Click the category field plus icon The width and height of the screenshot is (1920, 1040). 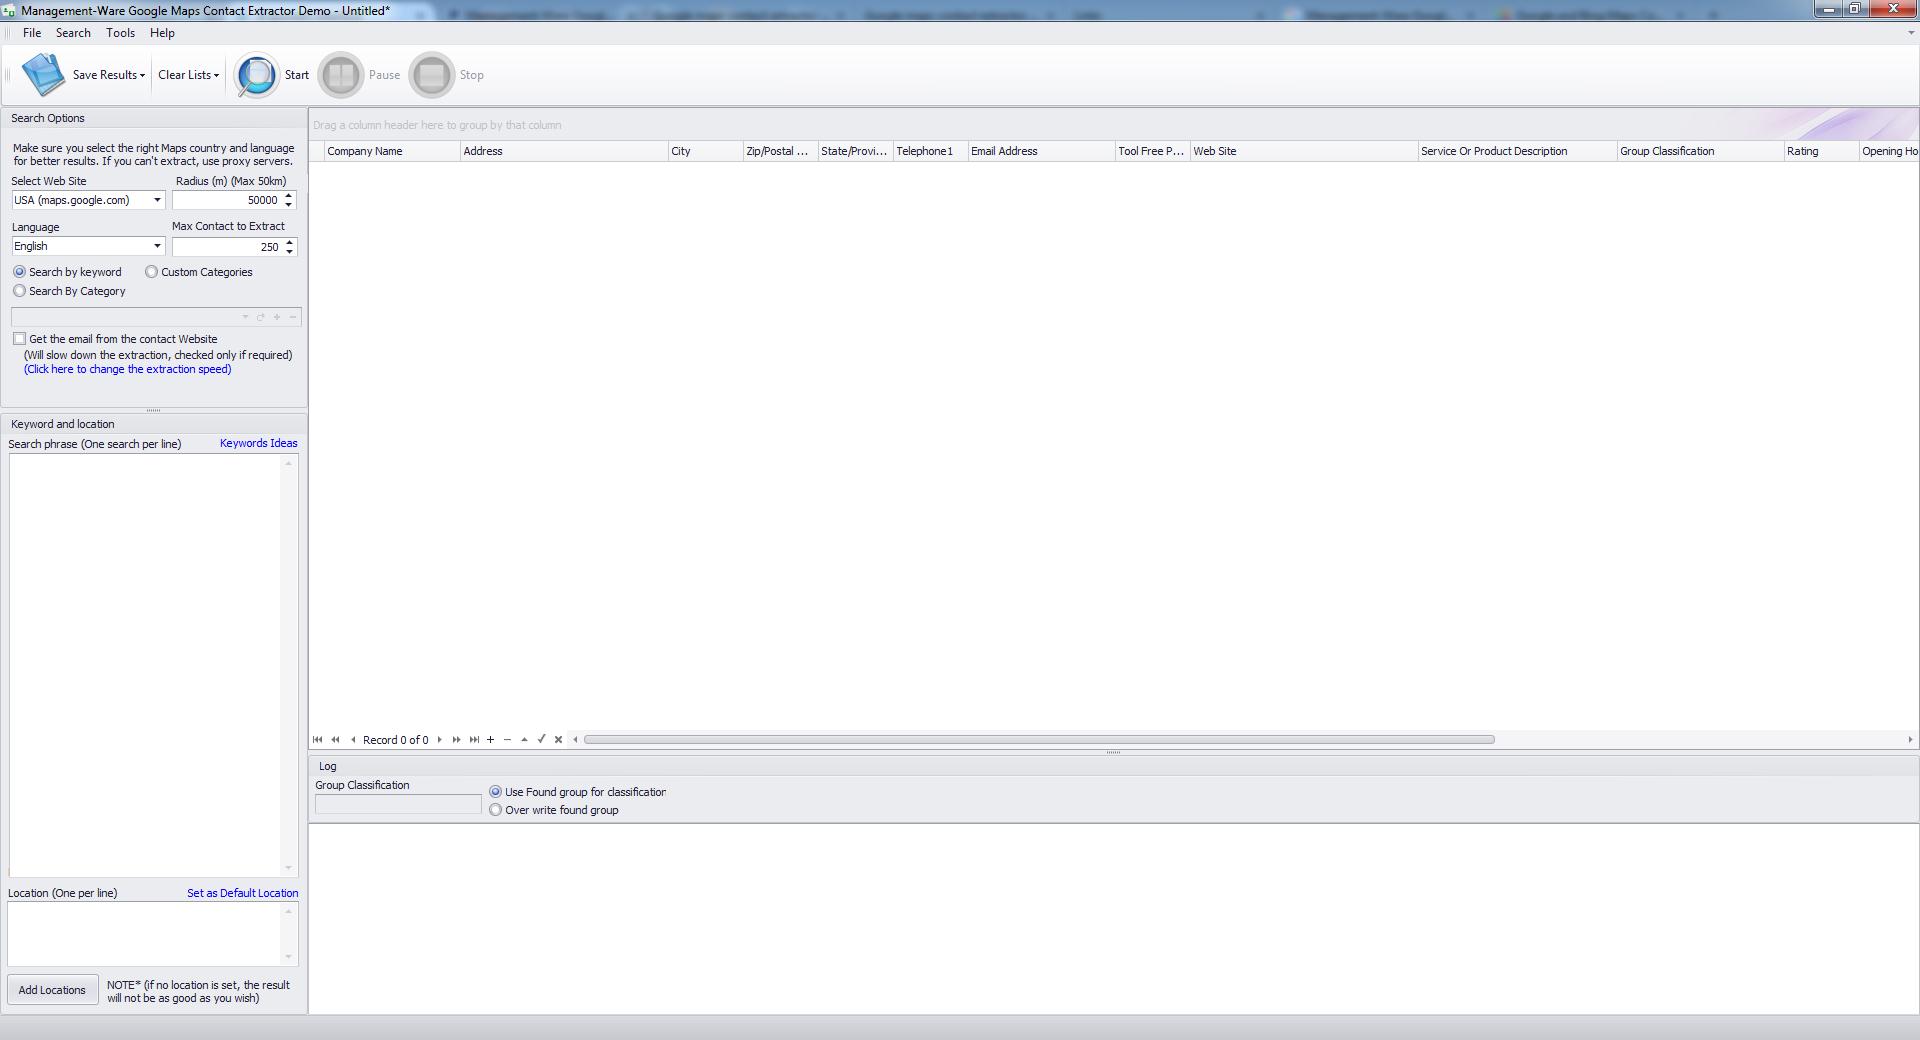[277, 317]
